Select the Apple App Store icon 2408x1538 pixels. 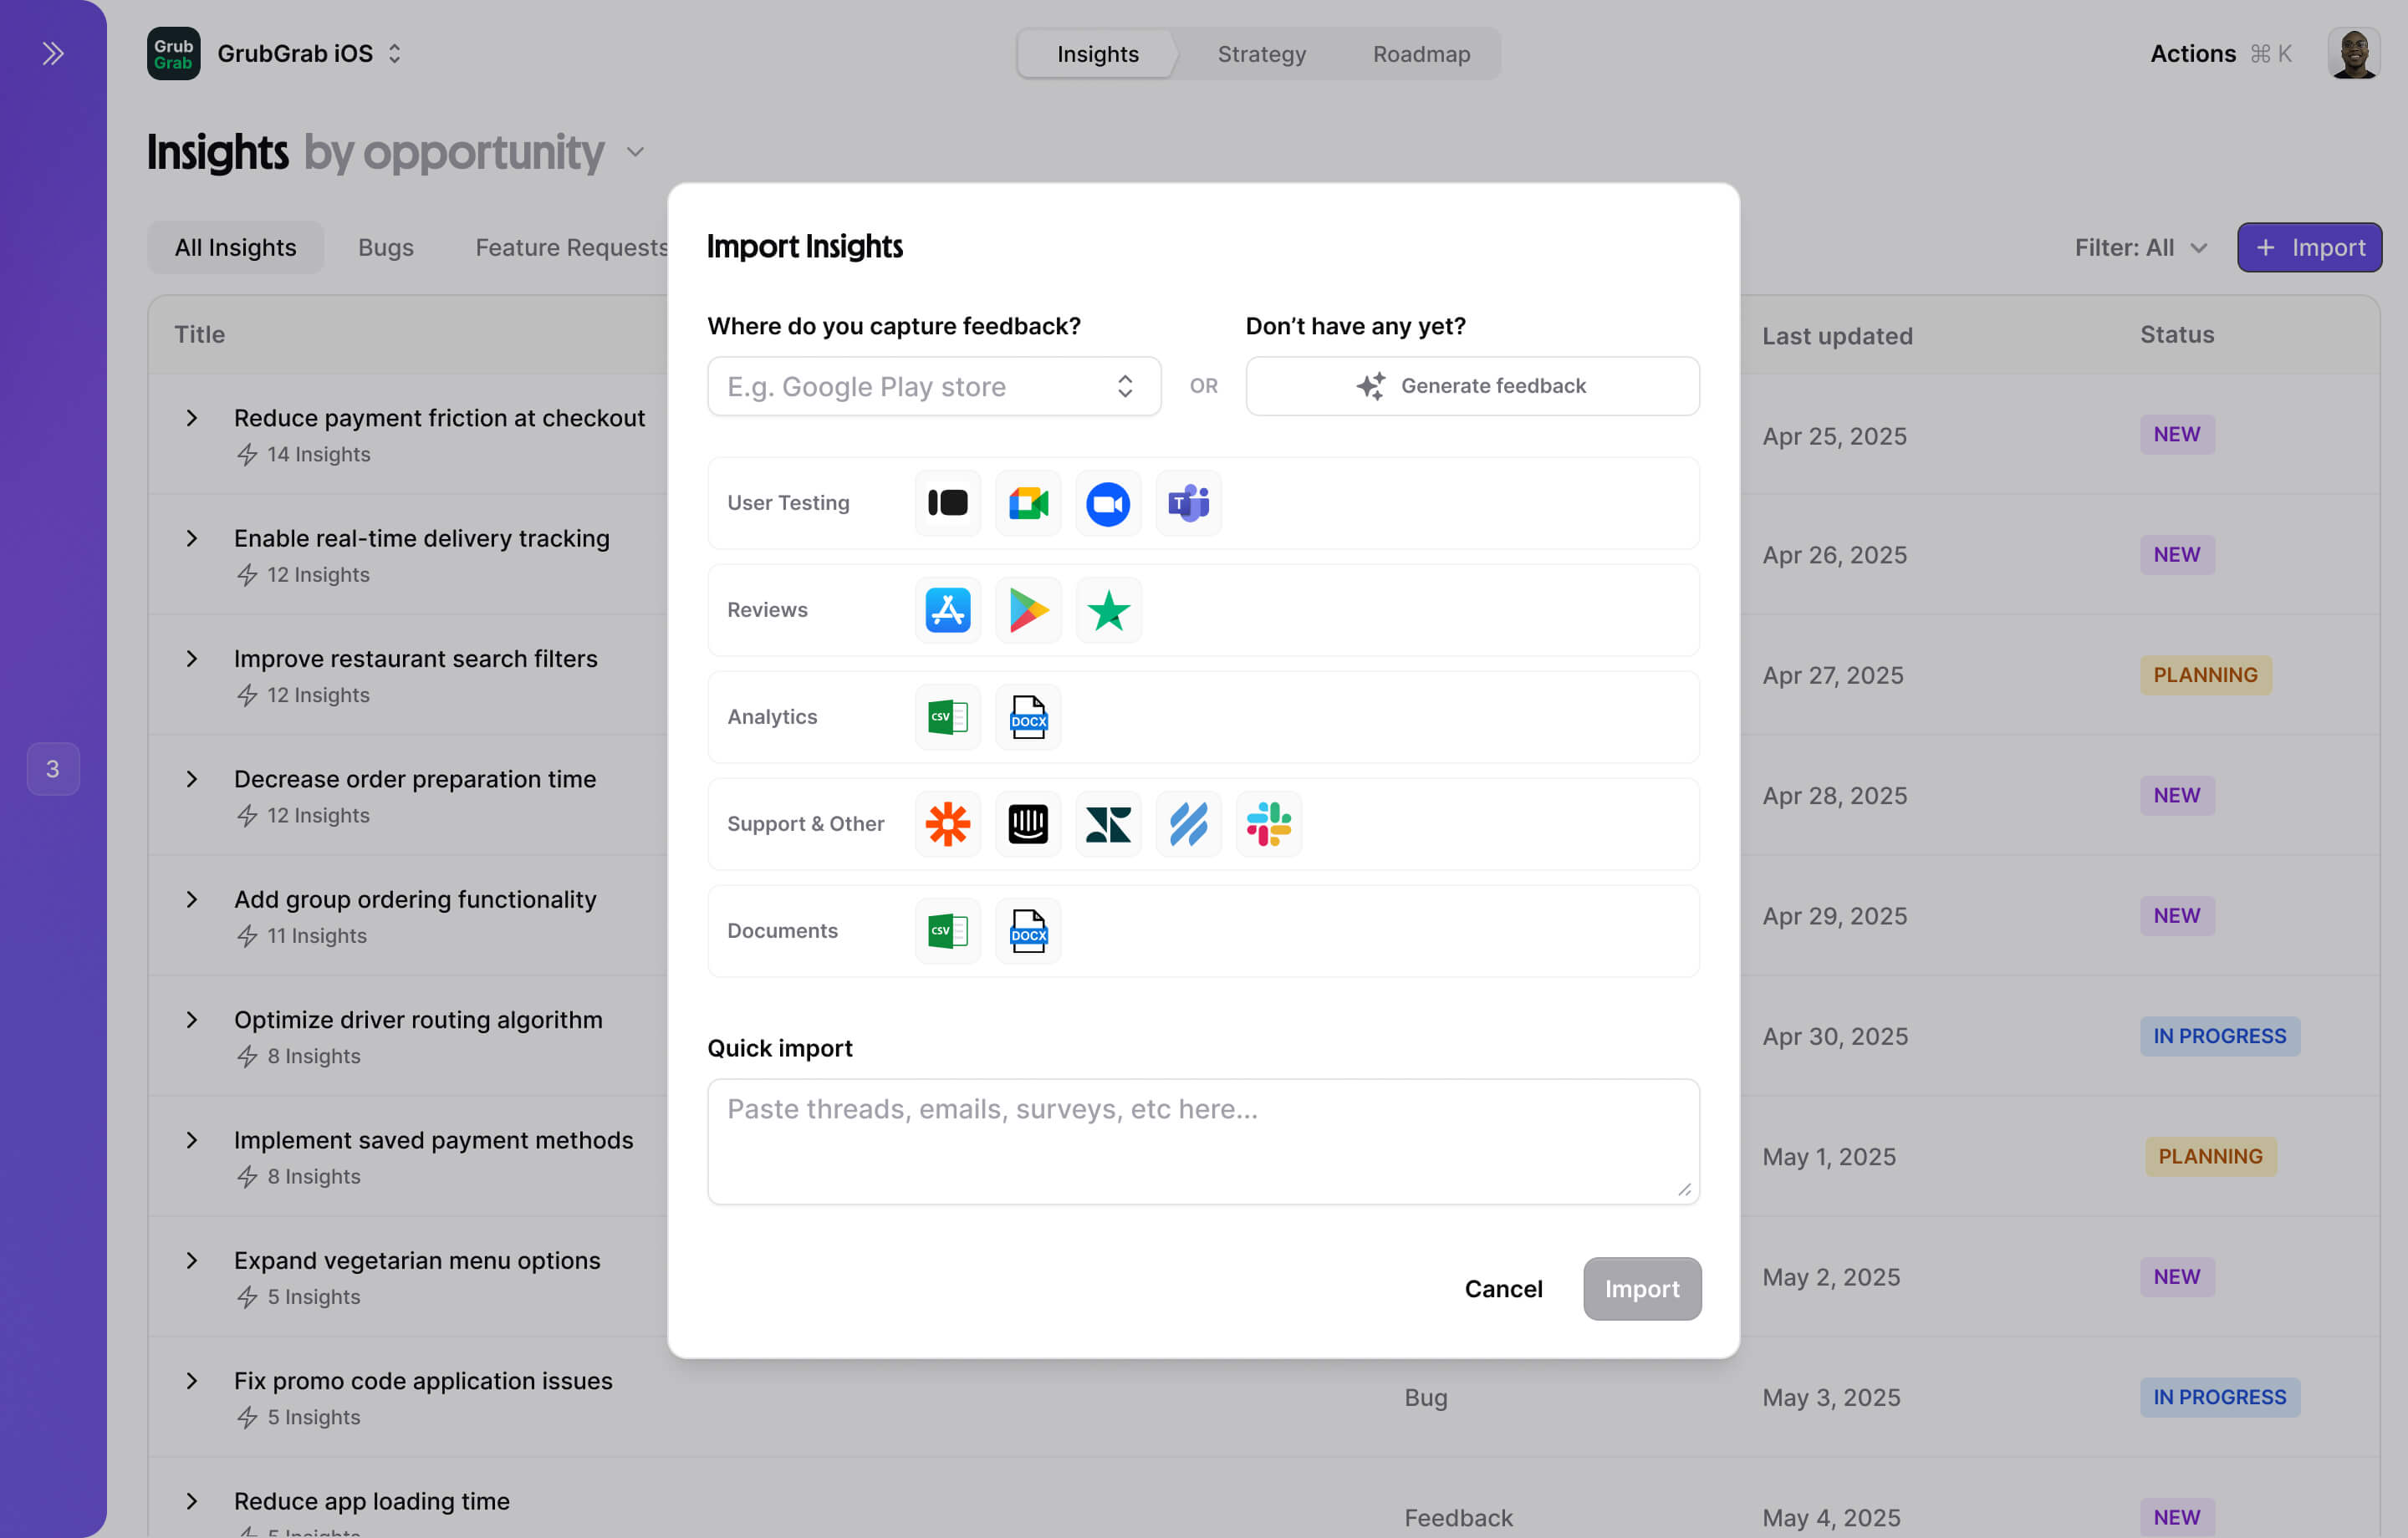(x=947, y=610)
